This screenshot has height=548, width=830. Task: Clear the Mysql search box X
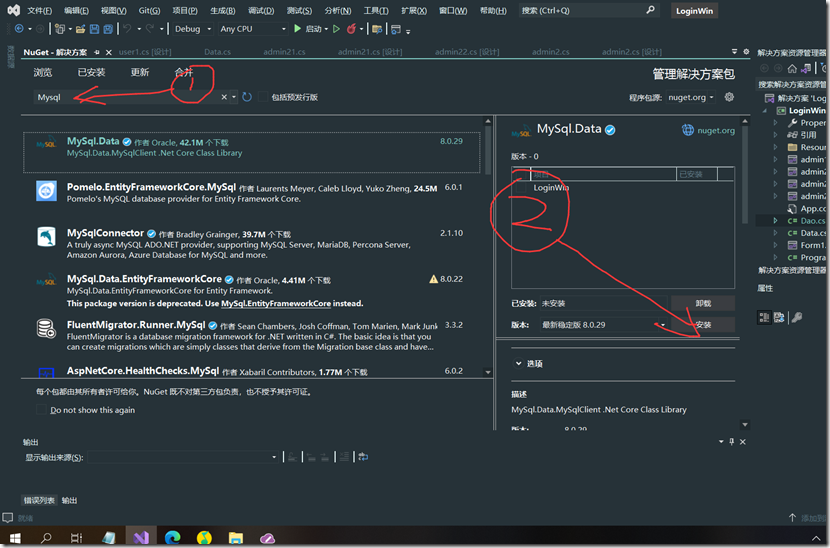tap(224, 97)
